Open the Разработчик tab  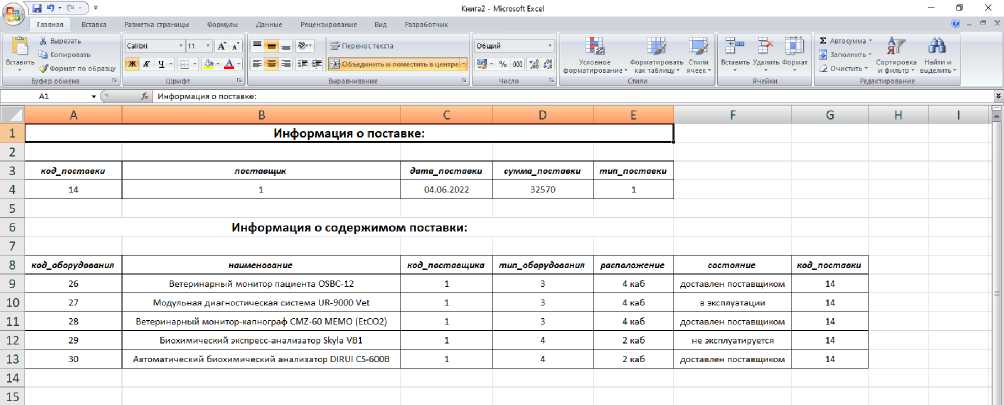point(426,24)
